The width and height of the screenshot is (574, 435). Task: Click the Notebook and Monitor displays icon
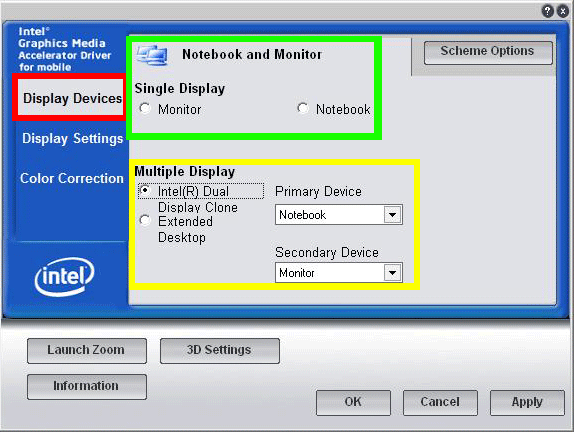tap(152, 55)
